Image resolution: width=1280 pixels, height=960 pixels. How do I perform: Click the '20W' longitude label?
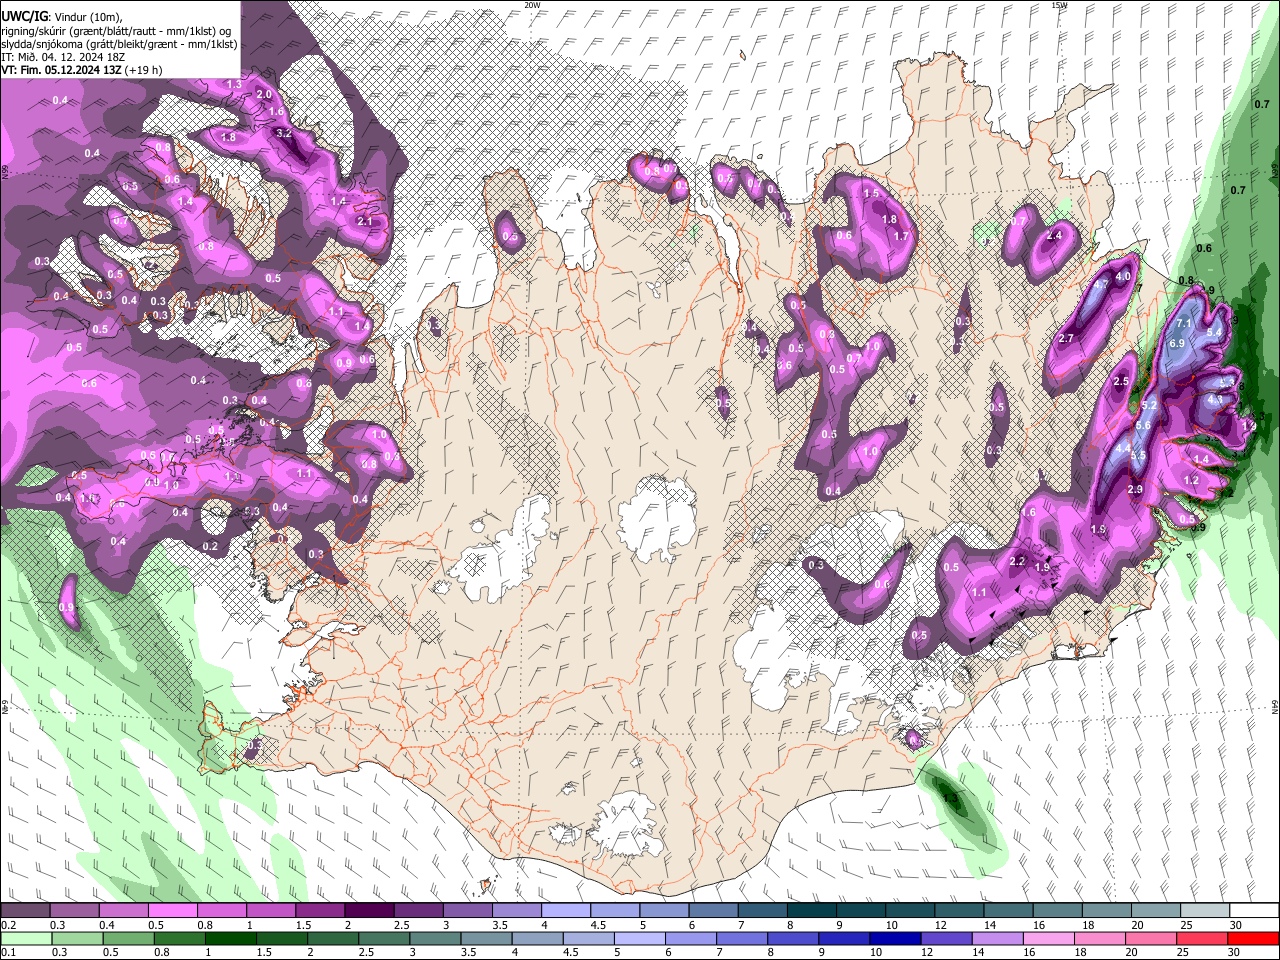click(532, 5)
